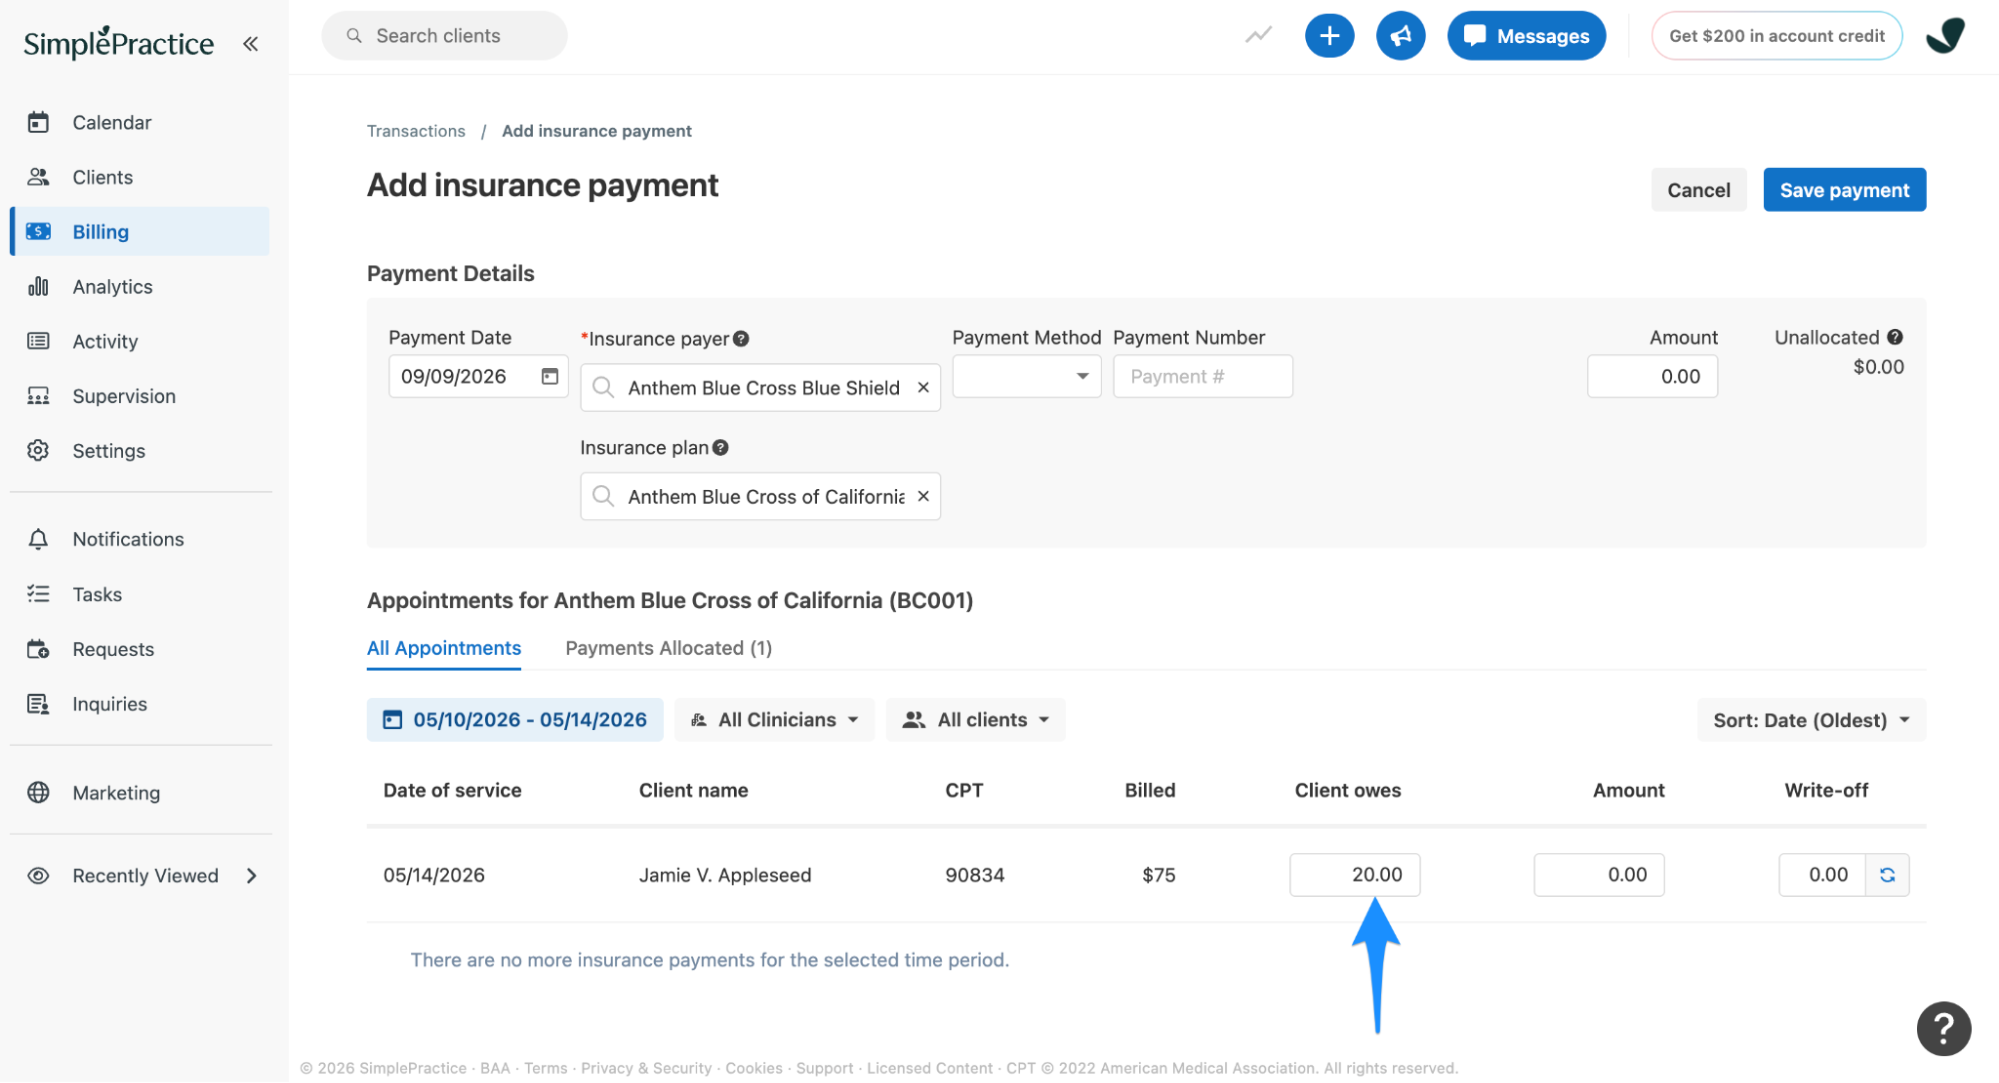Open the Support footer link
The height and width of the screenshot is (1083, 1999).
pyautogui.click(x=824, y=1068)
